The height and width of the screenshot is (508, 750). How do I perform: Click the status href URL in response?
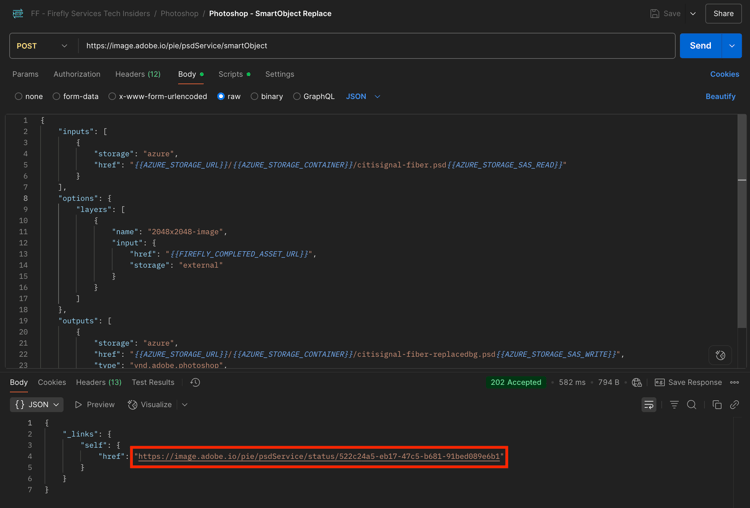point(319,456)
